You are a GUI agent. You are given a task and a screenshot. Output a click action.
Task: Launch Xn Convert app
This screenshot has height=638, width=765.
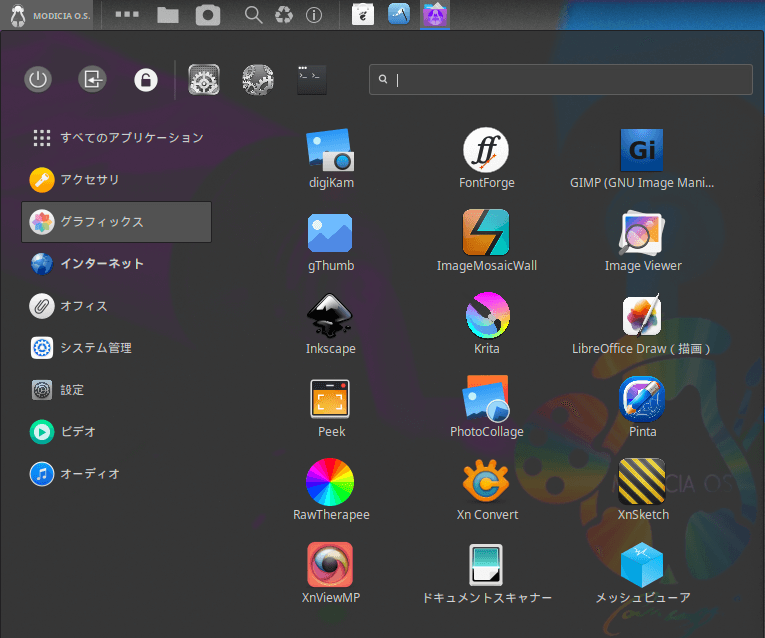[x=486, y=483]
